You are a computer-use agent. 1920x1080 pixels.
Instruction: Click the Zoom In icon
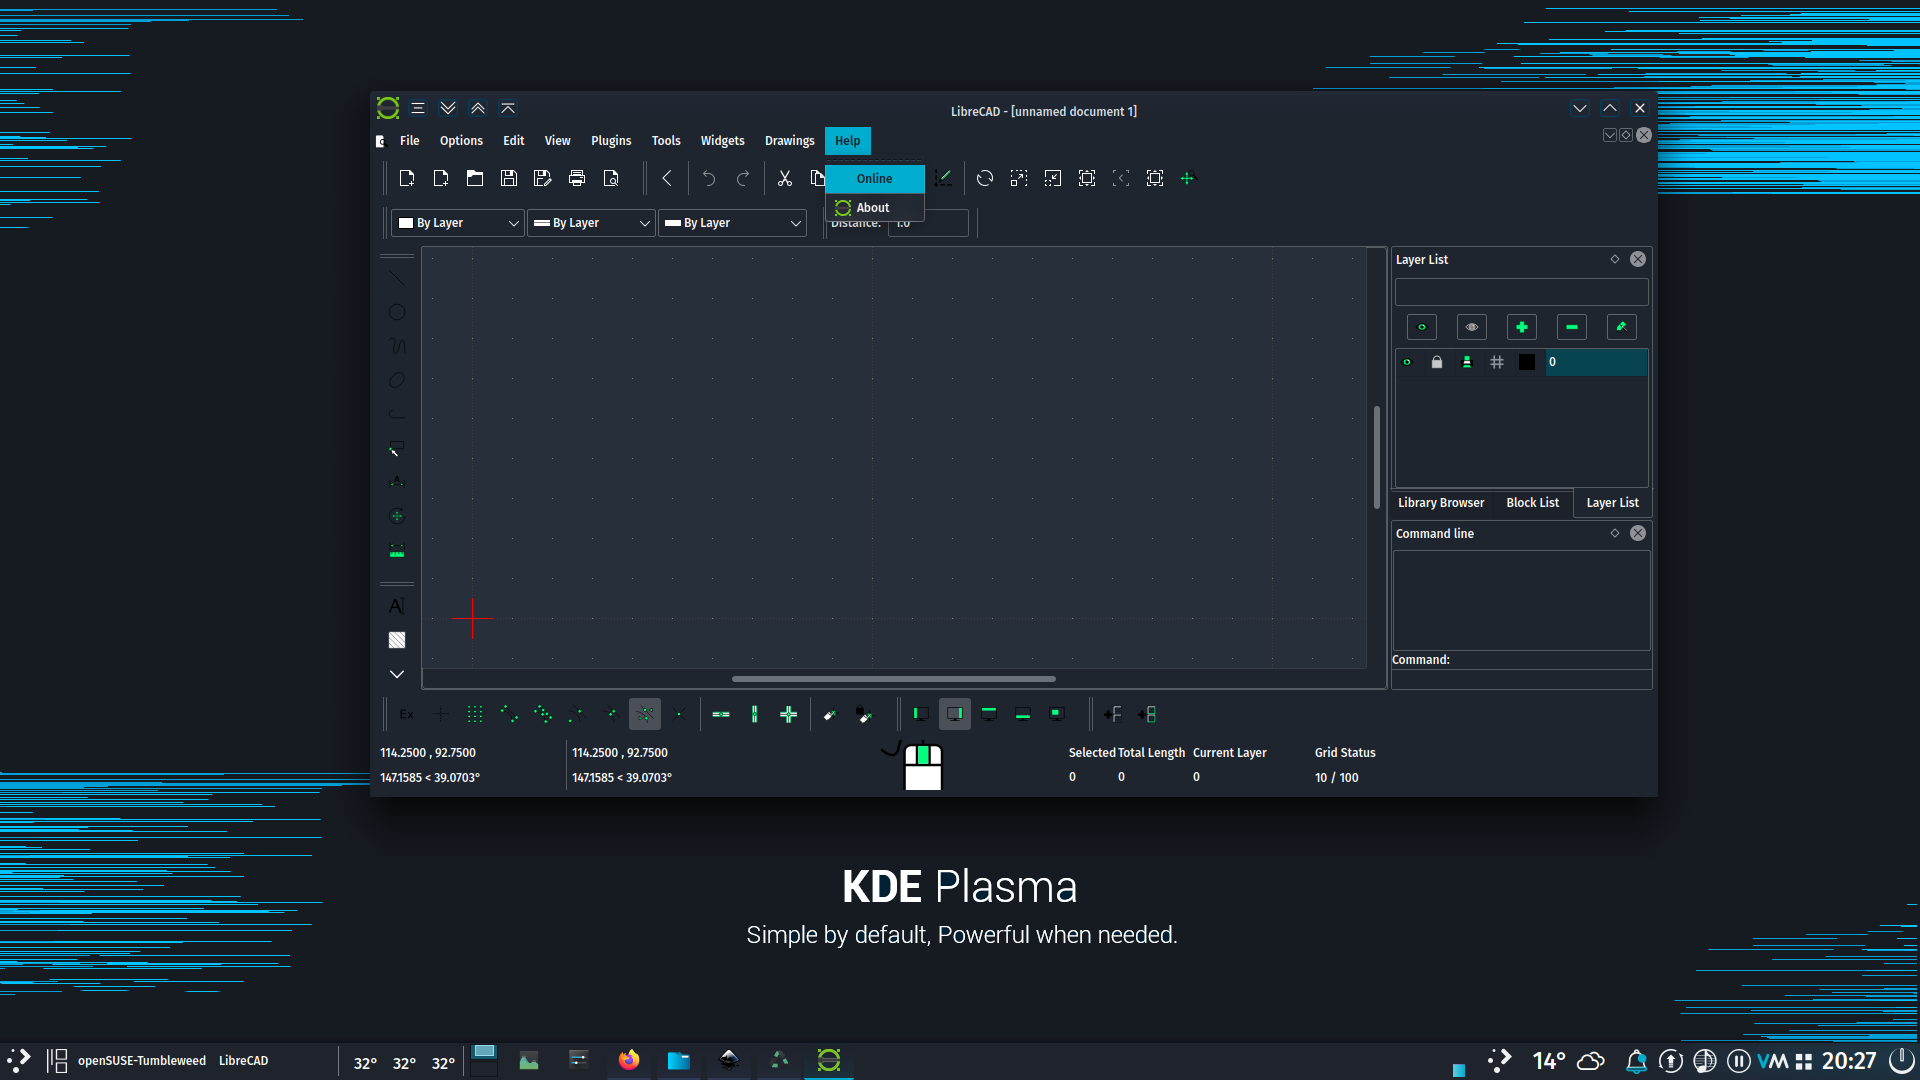(x=1019, y=178)
